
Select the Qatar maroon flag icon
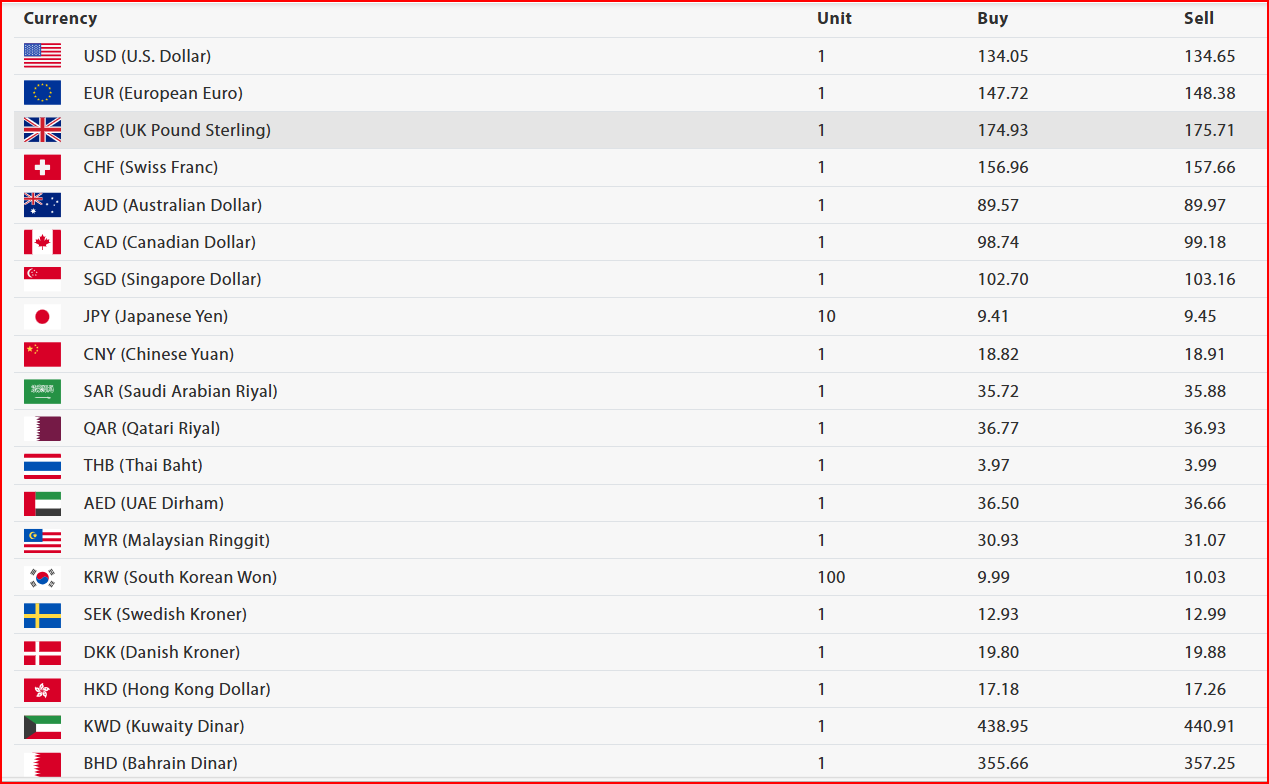[x=42, y=428]
